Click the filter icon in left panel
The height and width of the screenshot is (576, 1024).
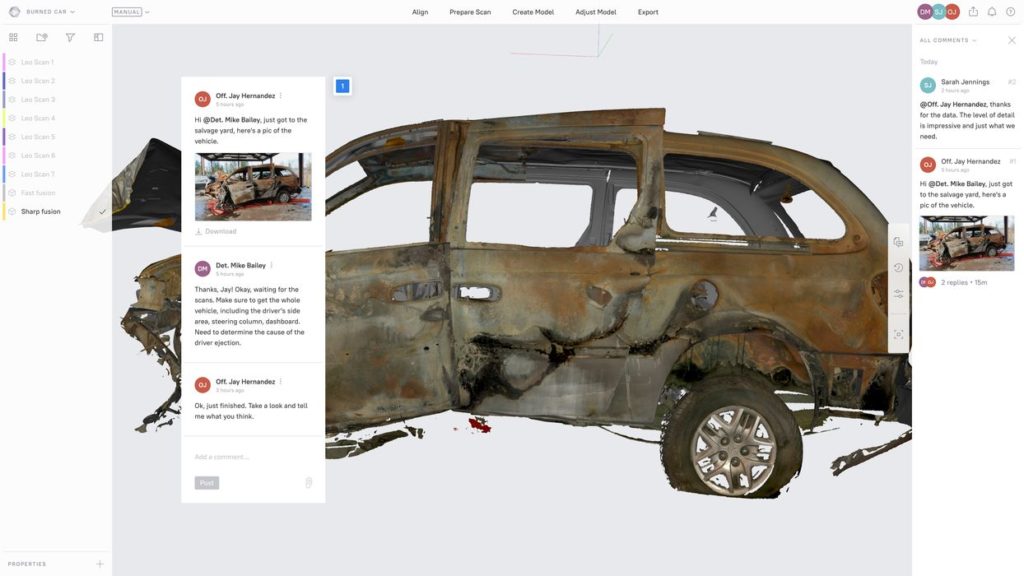(70, 37)
